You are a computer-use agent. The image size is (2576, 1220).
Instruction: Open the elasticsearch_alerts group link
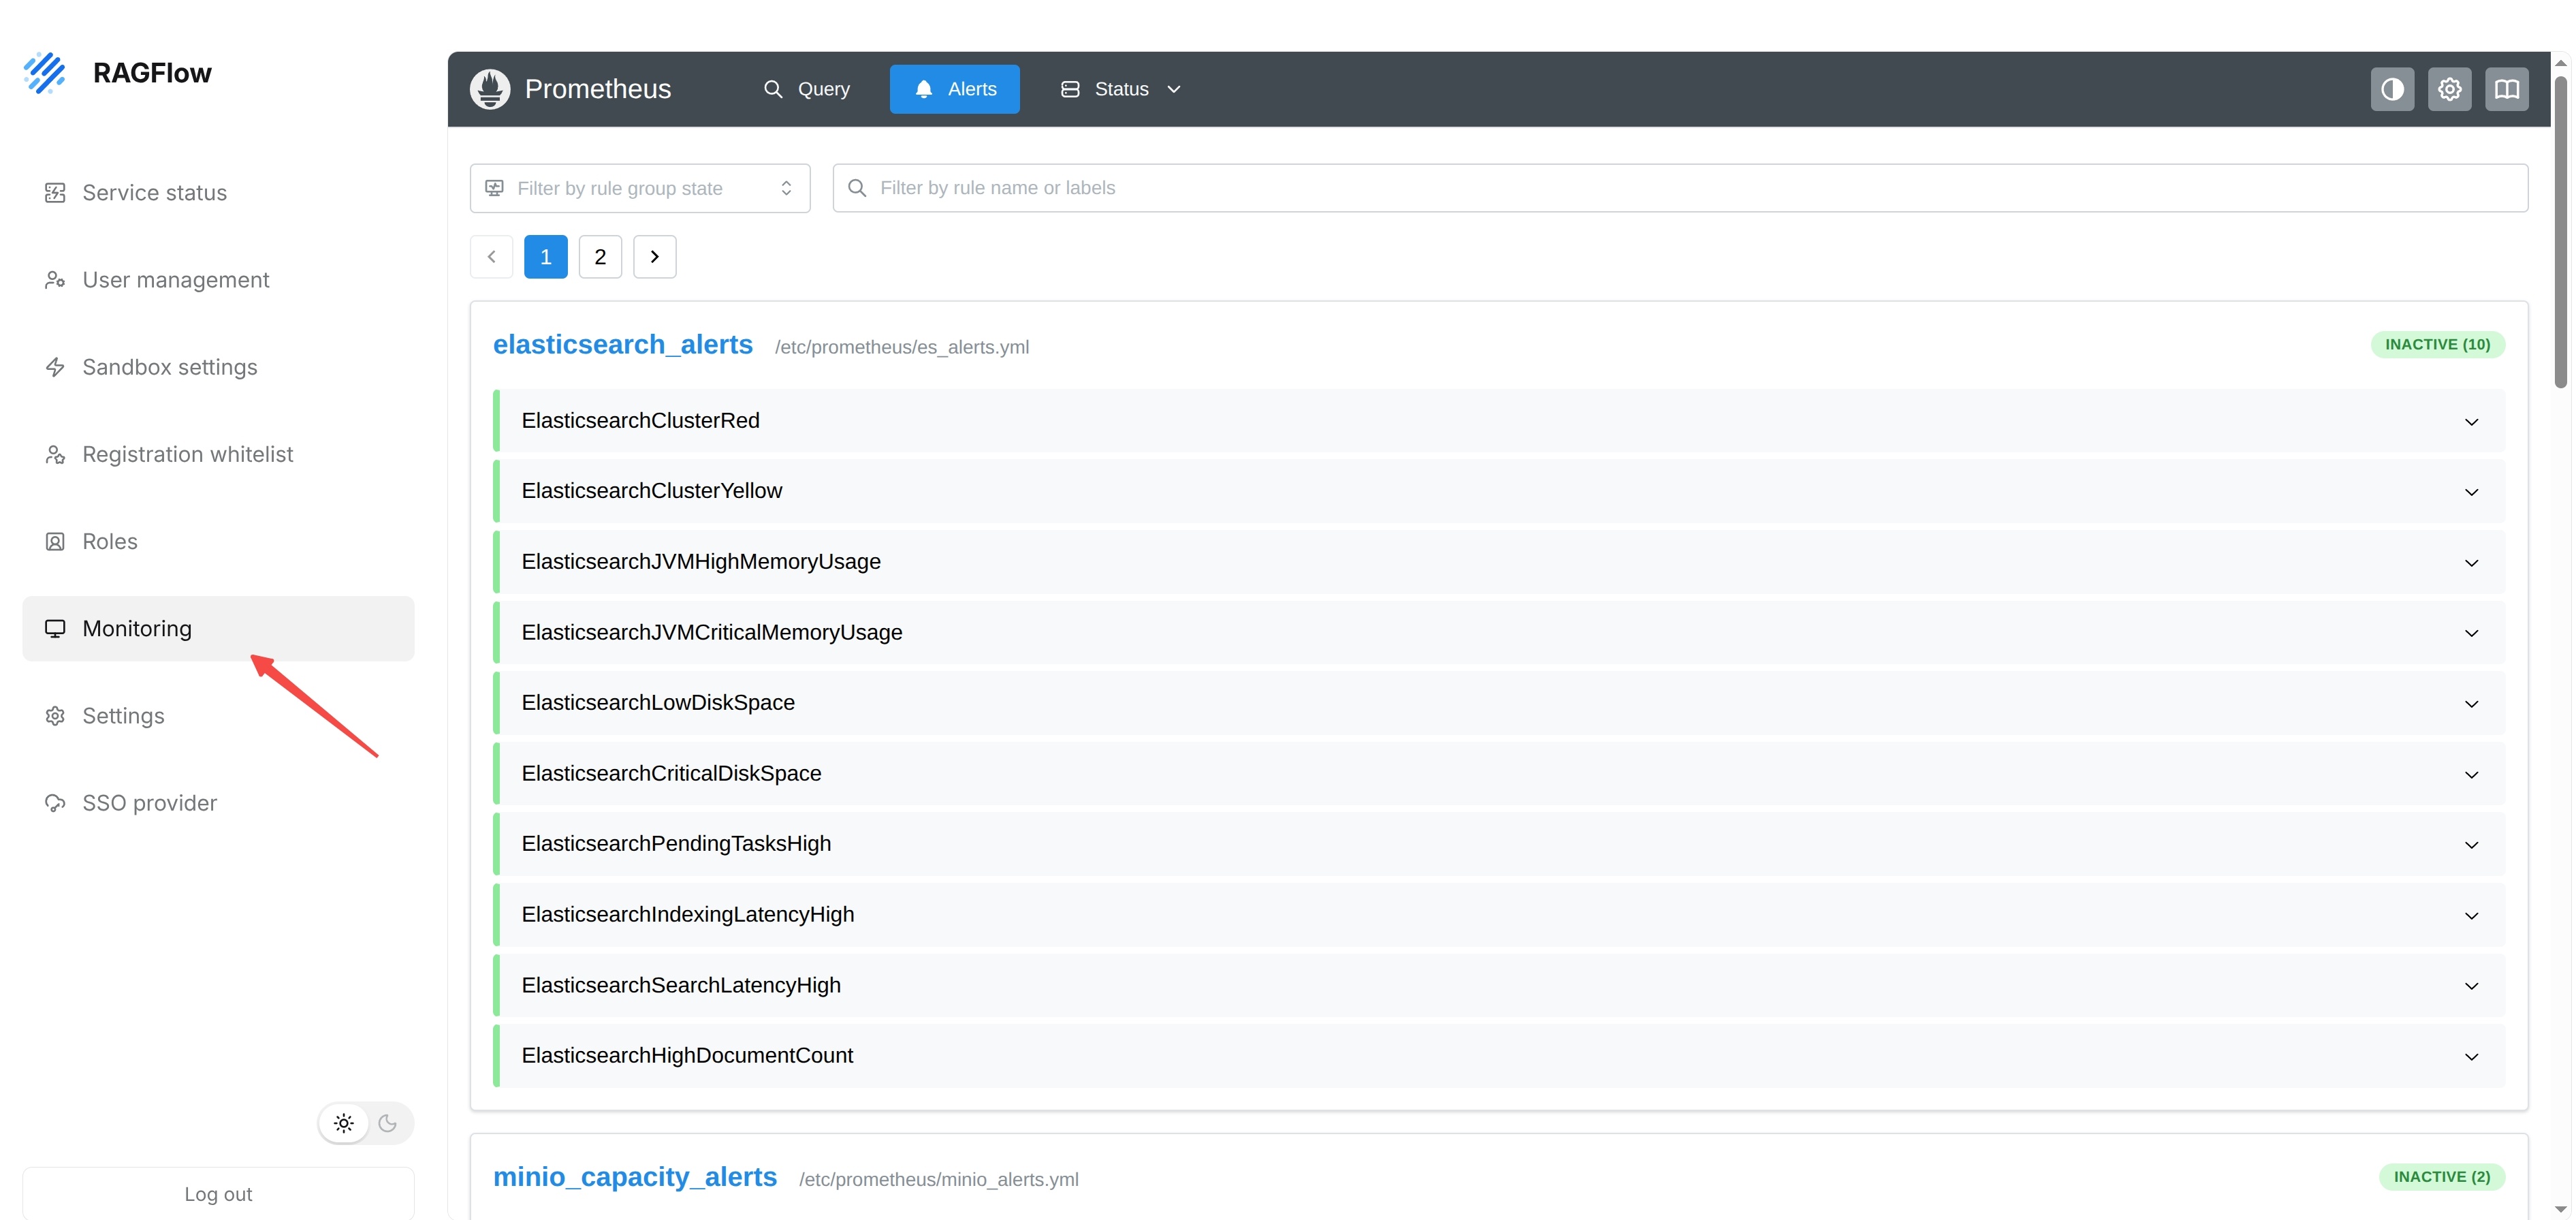pos(623,344)
